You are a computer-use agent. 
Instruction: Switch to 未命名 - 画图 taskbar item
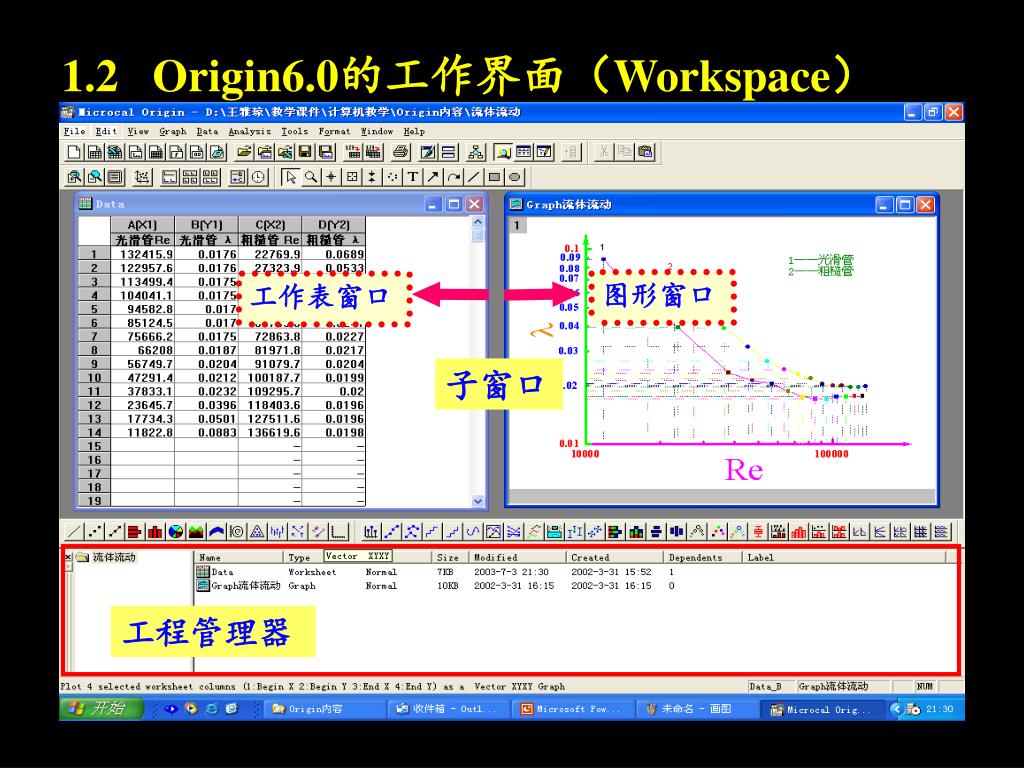coord(696,709)
